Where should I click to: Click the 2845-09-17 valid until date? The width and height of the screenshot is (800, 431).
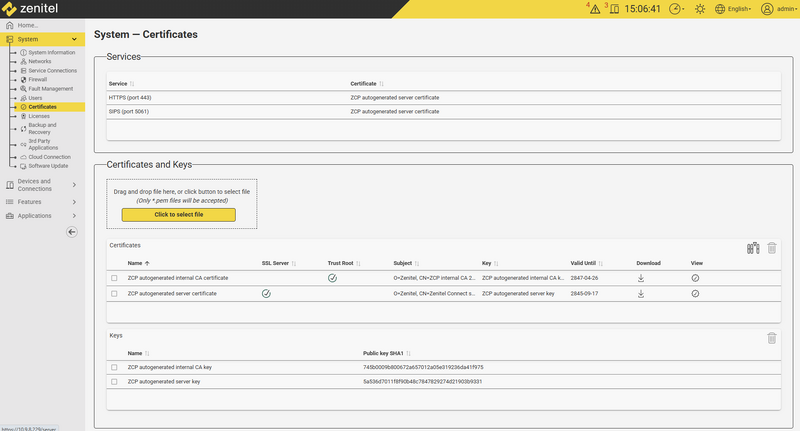(584, 294)
